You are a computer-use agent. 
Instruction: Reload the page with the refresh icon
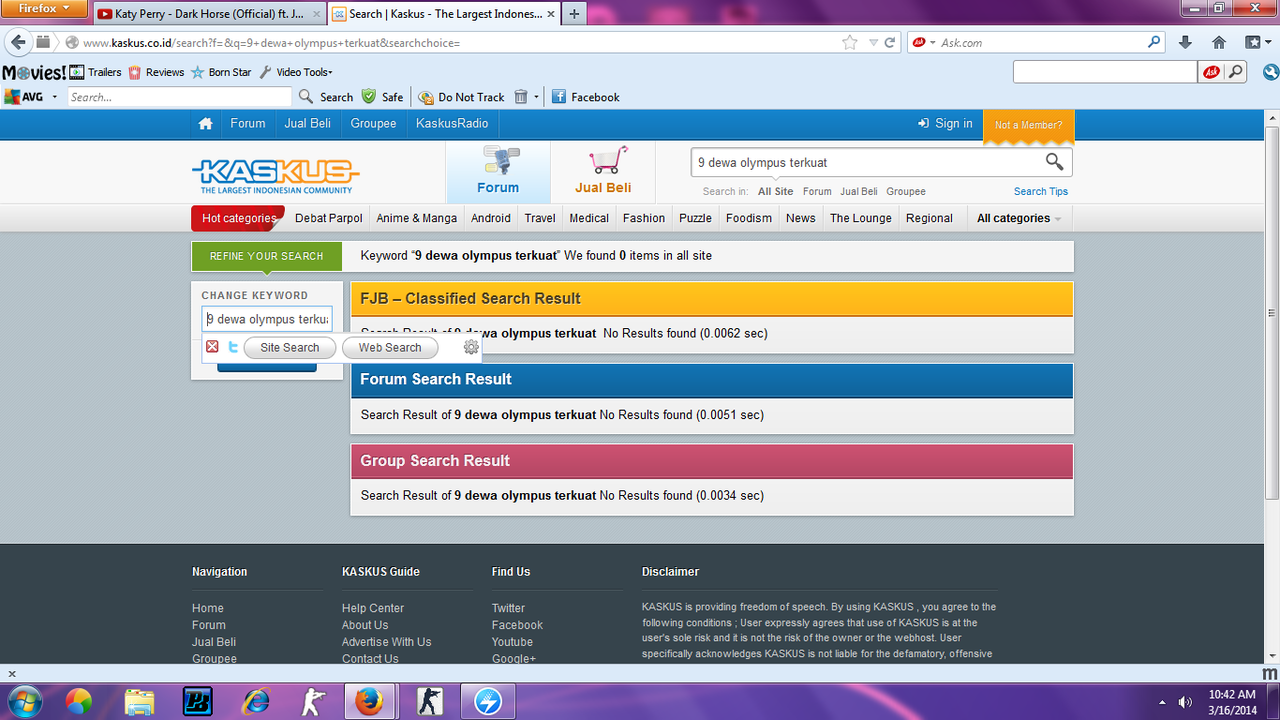pos(890,42)
